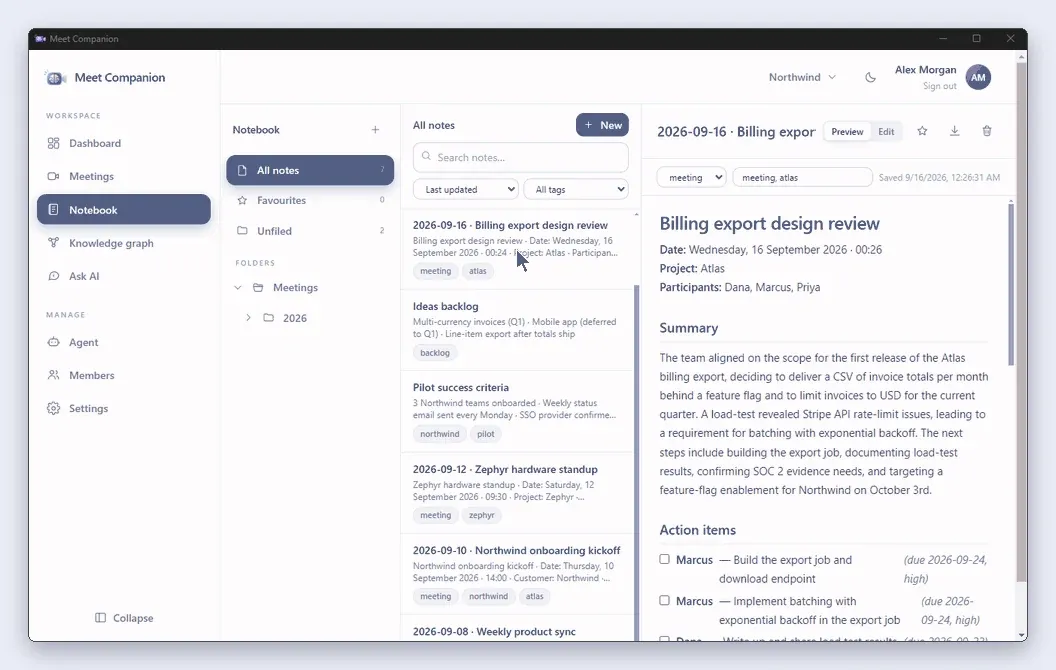The height and width of the screenshot is (670, 1056).
Task: Click the Meetings camera icon
Action: (x=54, y=176)
